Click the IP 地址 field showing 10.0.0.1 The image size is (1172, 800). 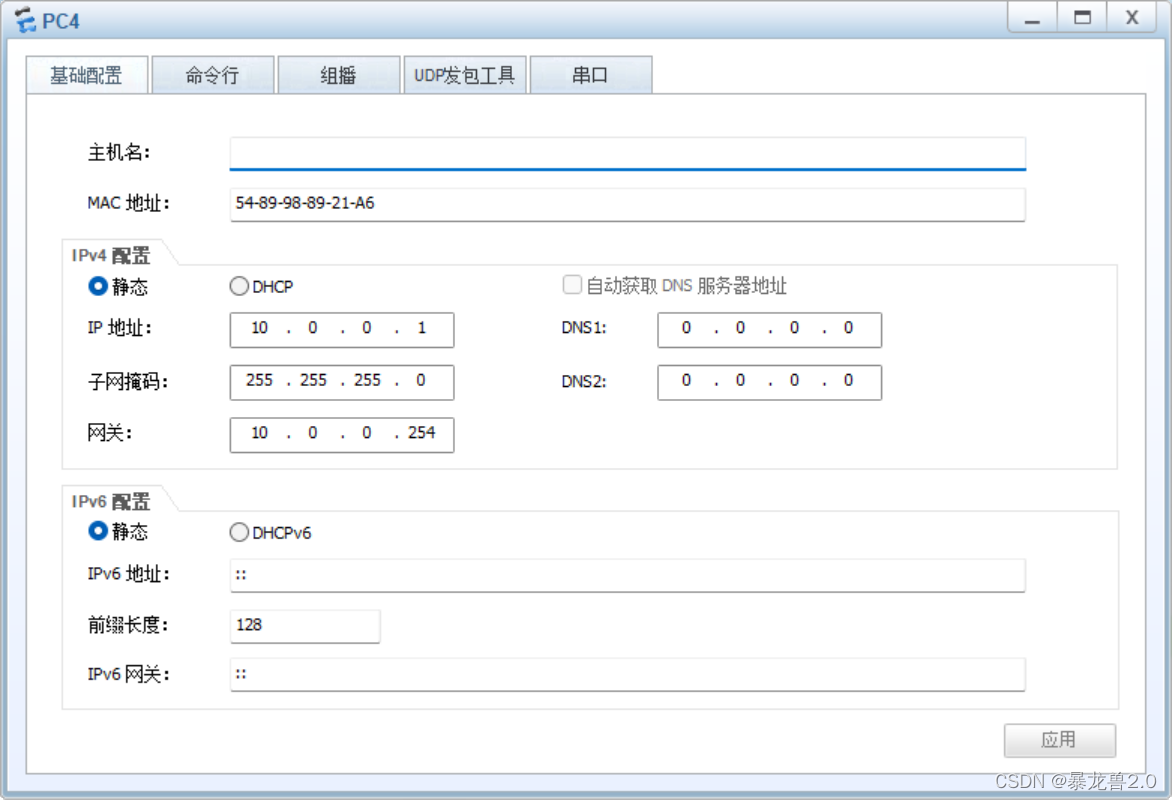click(x=342, y=330)
